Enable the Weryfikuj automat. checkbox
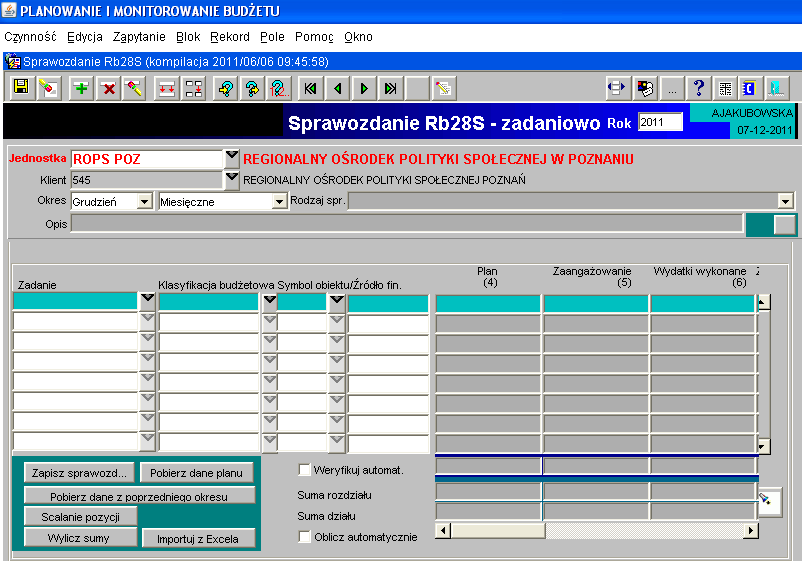This screenshot has width=802, height=561. pos(304,469)
